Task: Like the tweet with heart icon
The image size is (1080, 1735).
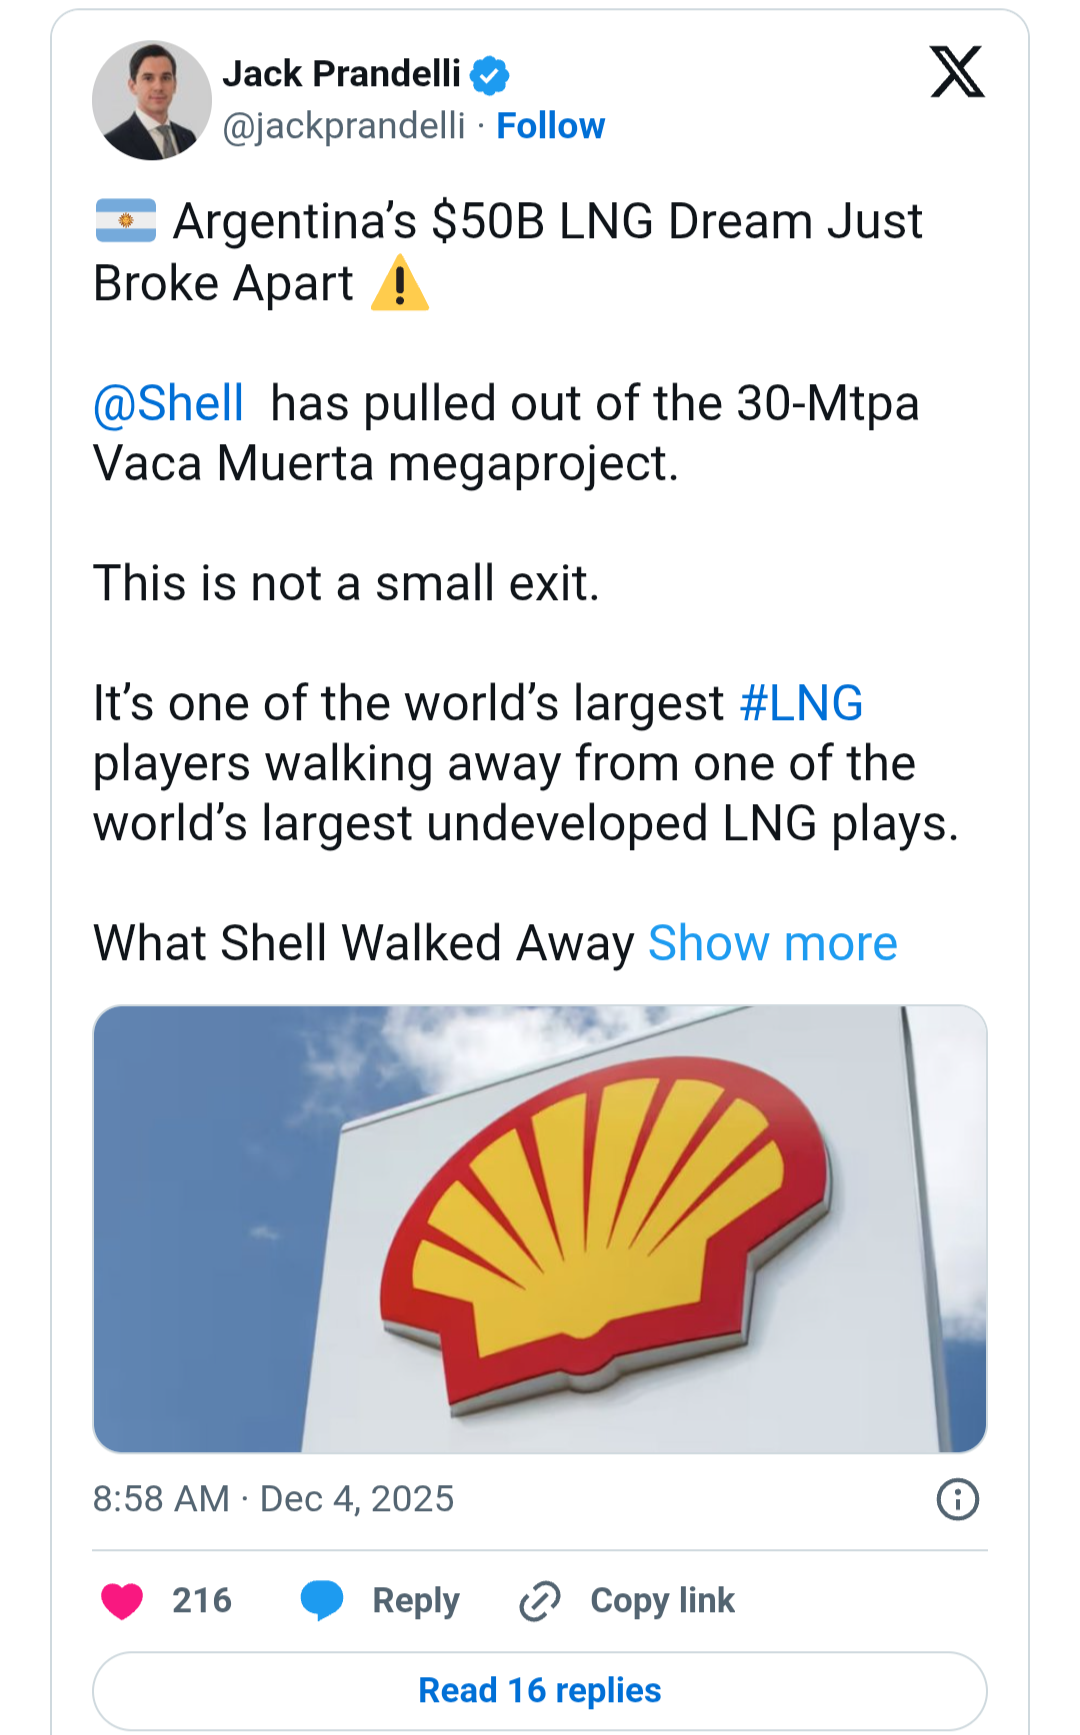Action: tap(122, 1601)
